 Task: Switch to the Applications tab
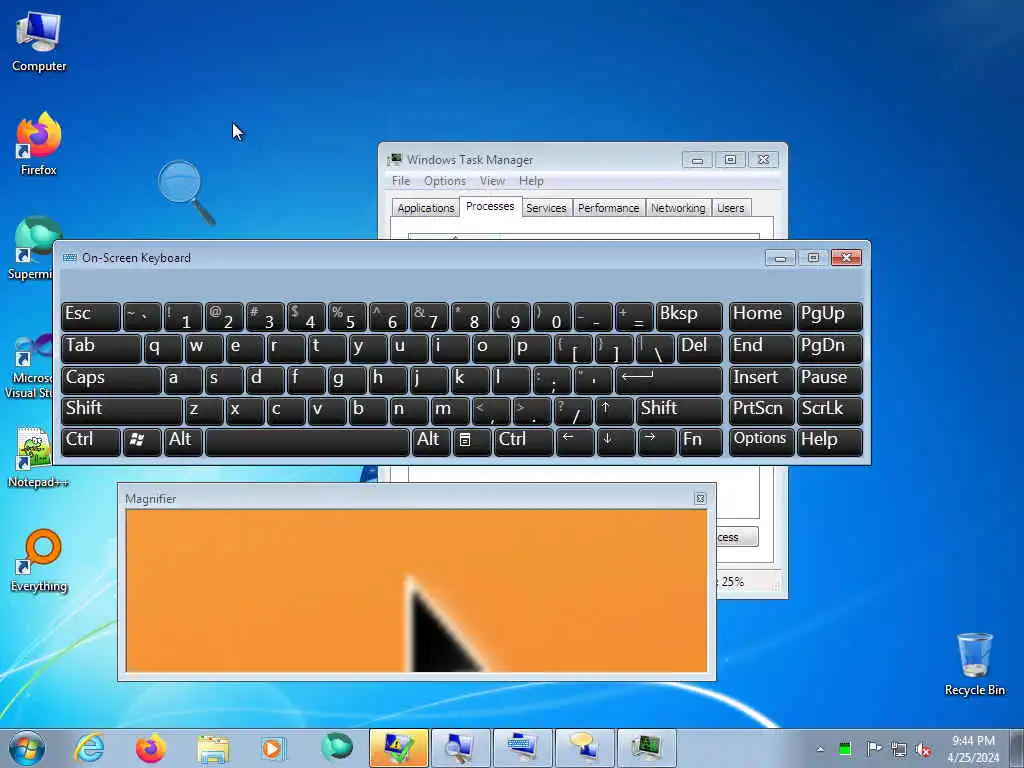pyautogui.click(x=426, y=208)
